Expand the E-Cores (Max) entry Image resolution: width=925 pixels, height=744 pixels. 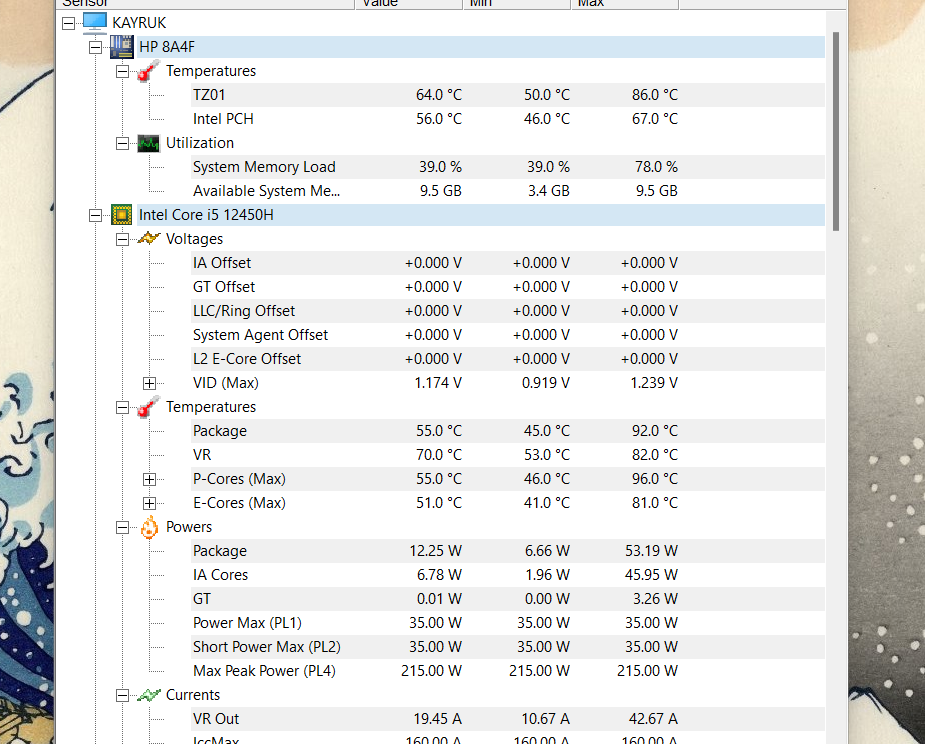(x=149, y=503)
